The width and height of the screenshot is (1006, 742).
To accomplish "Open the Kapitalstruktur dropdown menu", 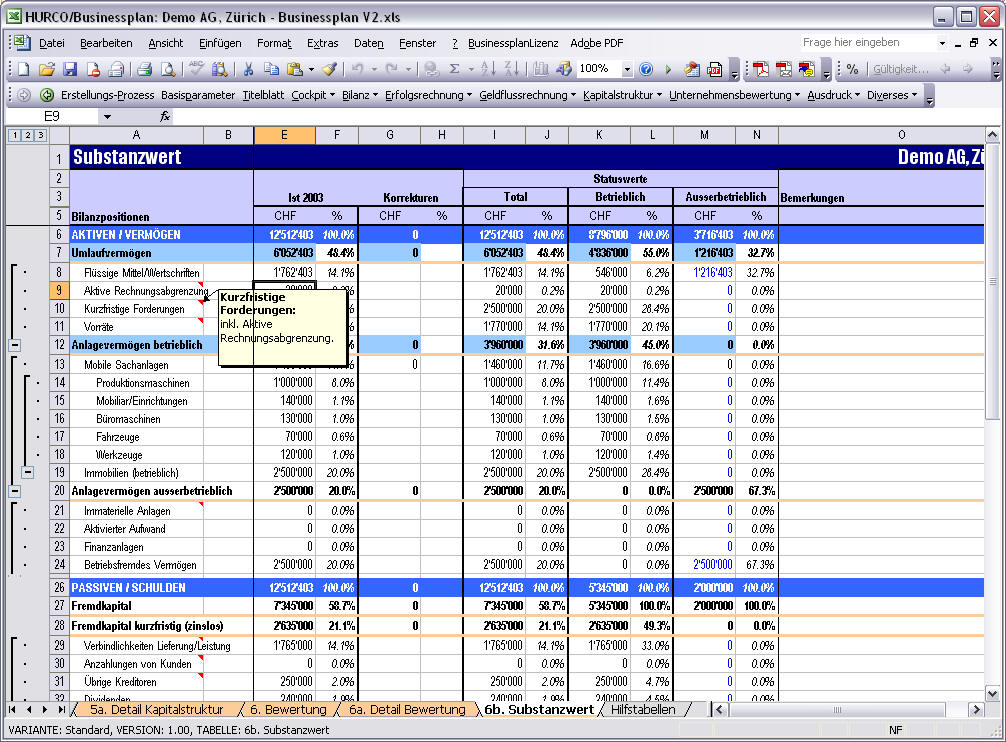I will pos(622,95).
